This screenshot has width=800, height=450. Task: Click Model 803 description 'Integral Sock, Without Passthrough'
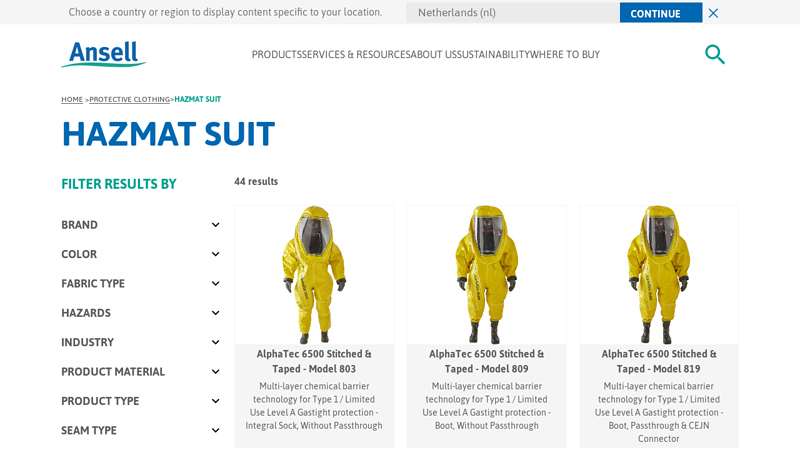[x=314, y=426]
